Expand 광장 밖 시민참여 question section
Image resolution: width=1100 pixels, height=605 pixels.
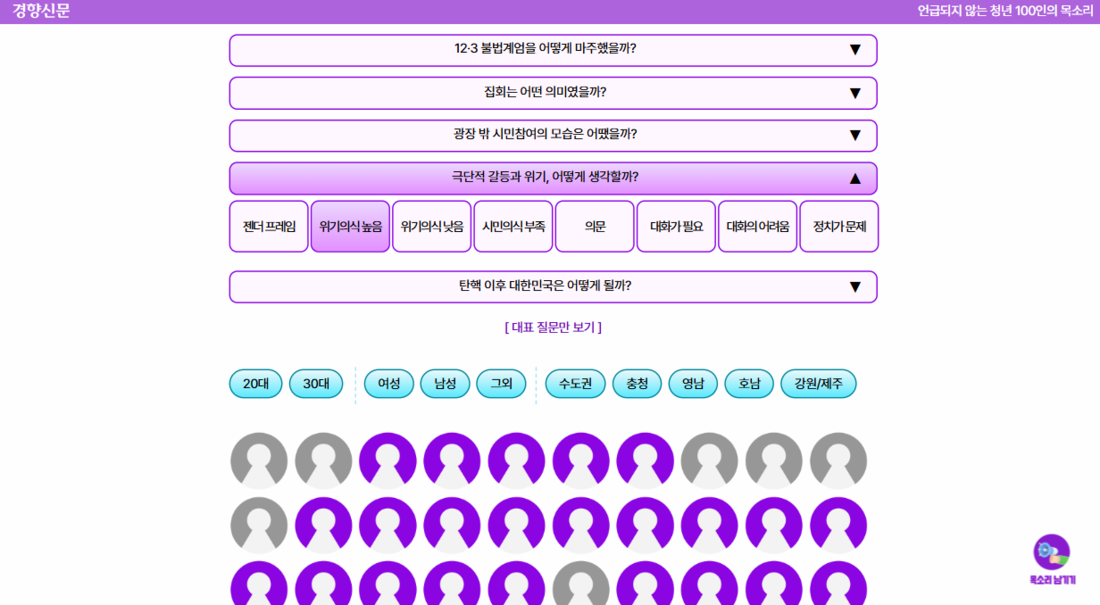pyautogui.click(x=554, y=135)
